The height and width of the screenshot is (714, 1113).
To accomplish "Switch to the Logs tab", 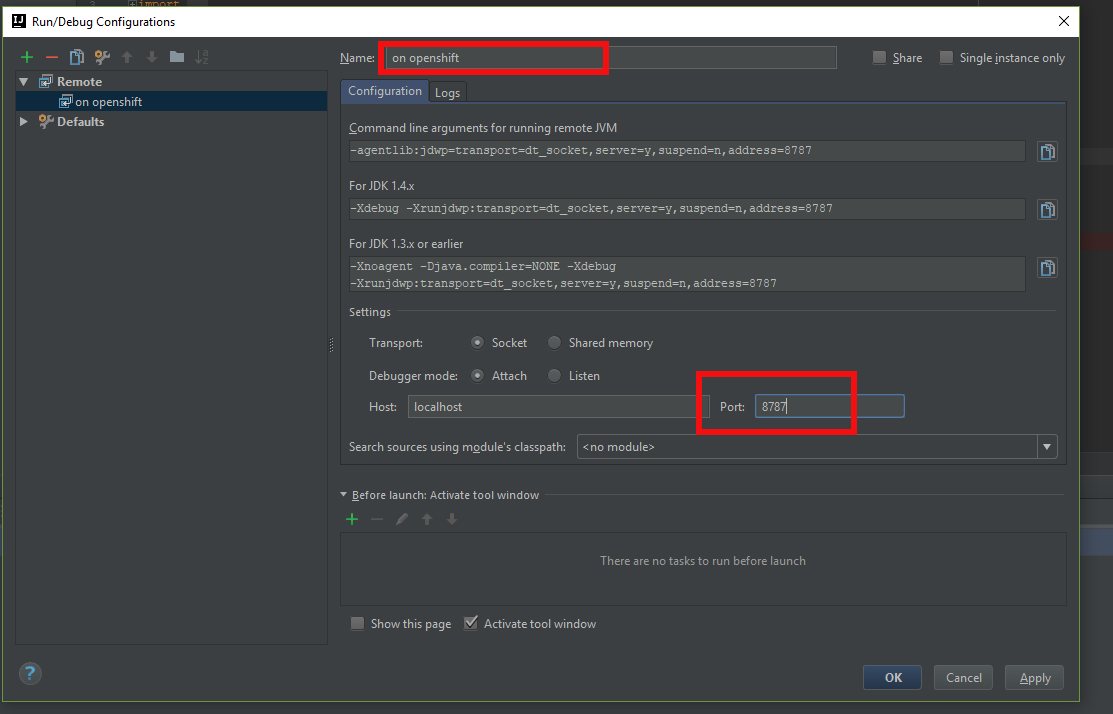I will click(x=447, y=91).
